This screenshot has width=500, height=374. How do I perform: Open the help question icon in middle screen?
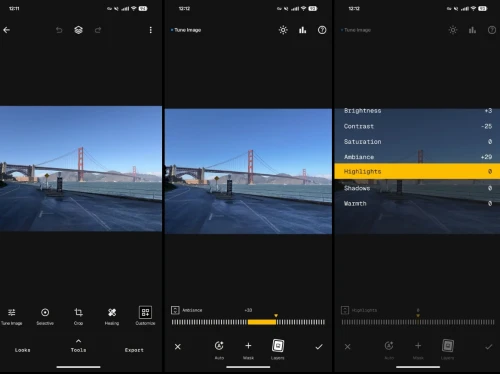pyautogui.click(x=322, y=30)
